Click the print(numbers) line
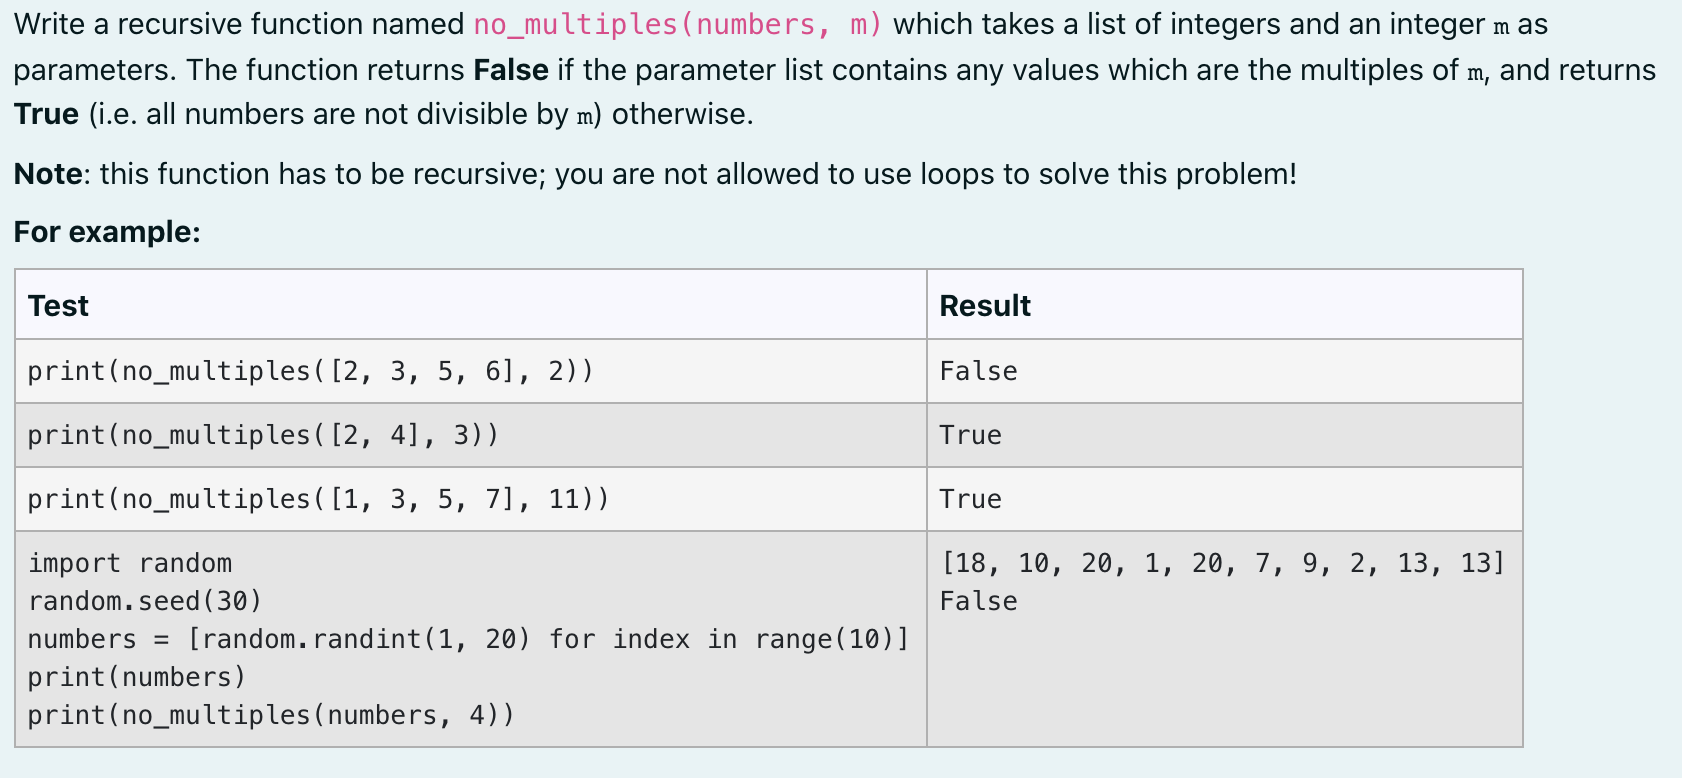This screenshot has height=778, width=1682. click(x=137, y=677)
